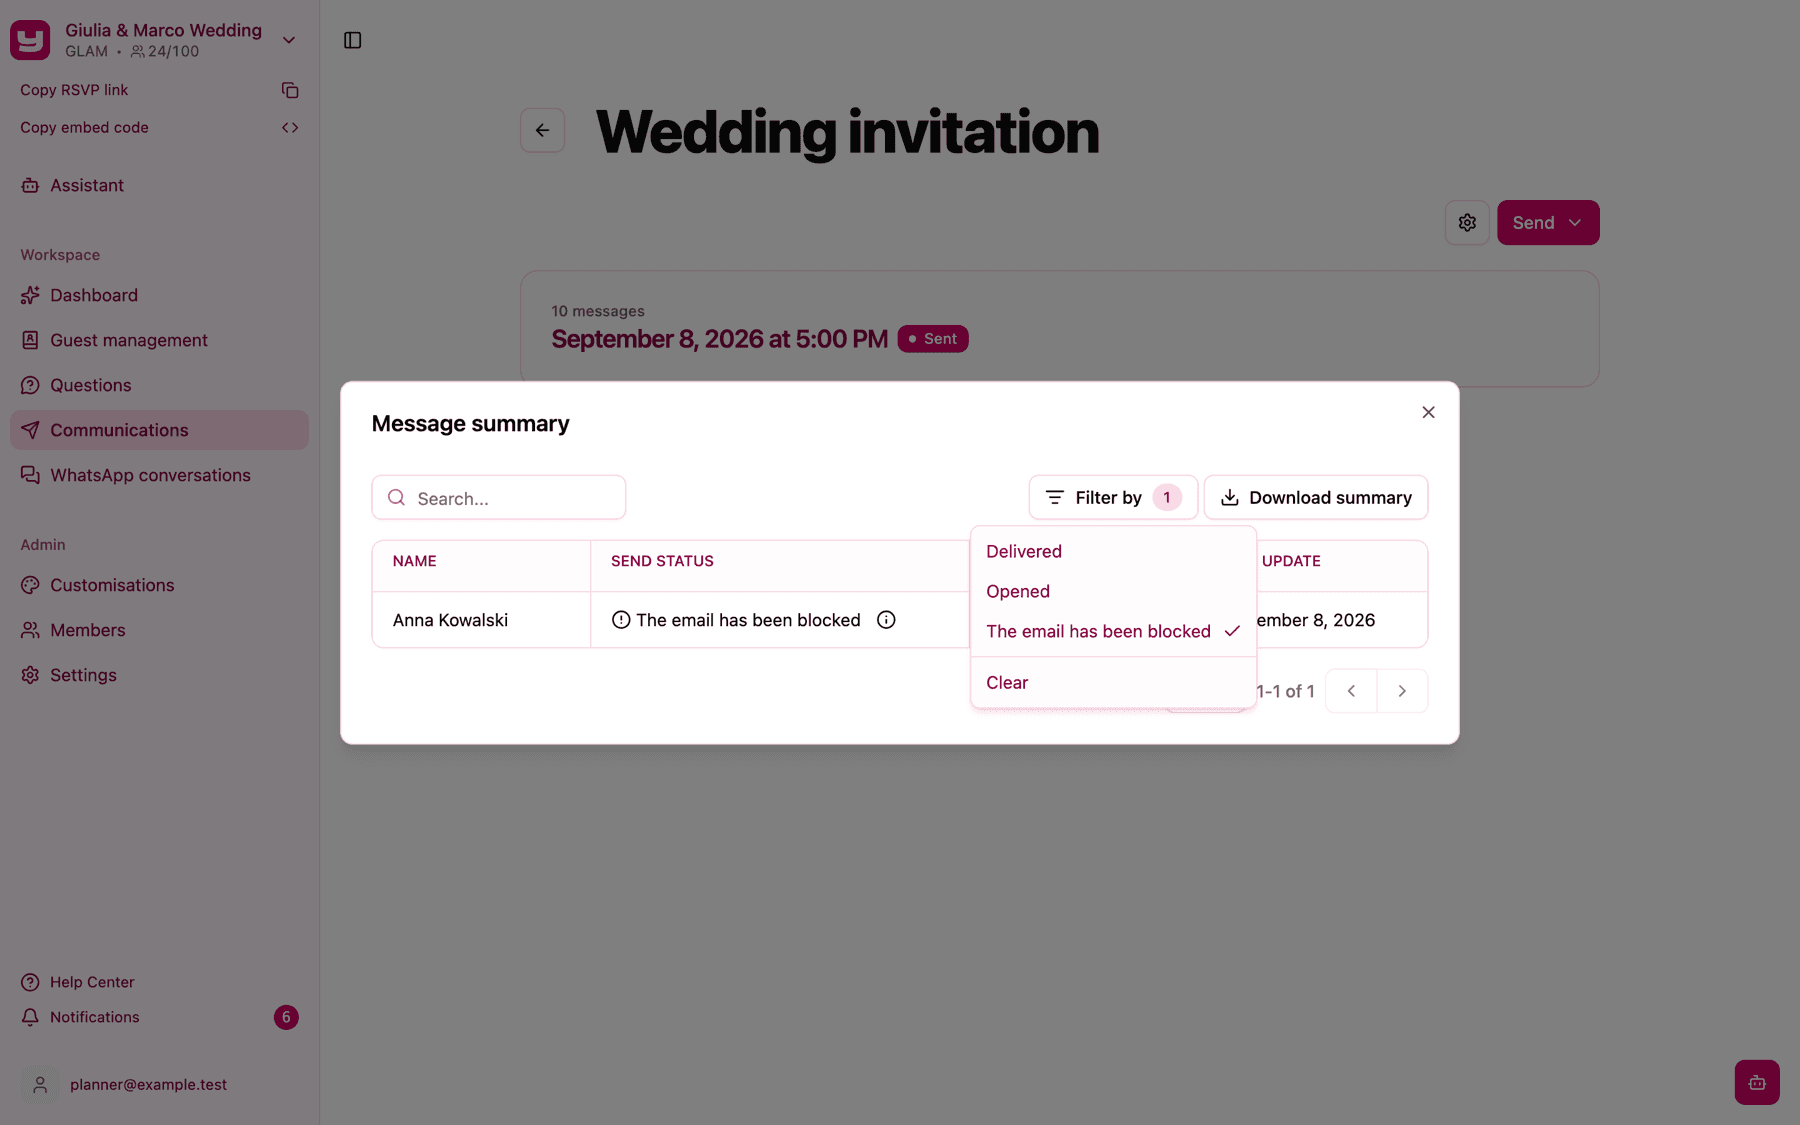Open the Dashboard
Screen dimensions: 1800x1125
point(160,295)
